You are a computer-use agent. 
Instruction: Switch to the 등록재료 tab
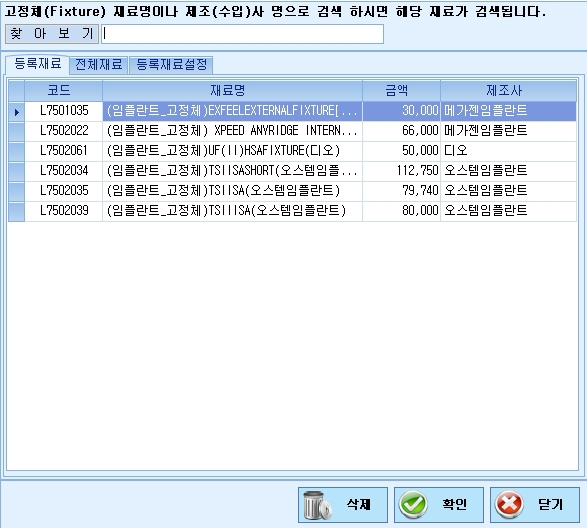(37, 64)
